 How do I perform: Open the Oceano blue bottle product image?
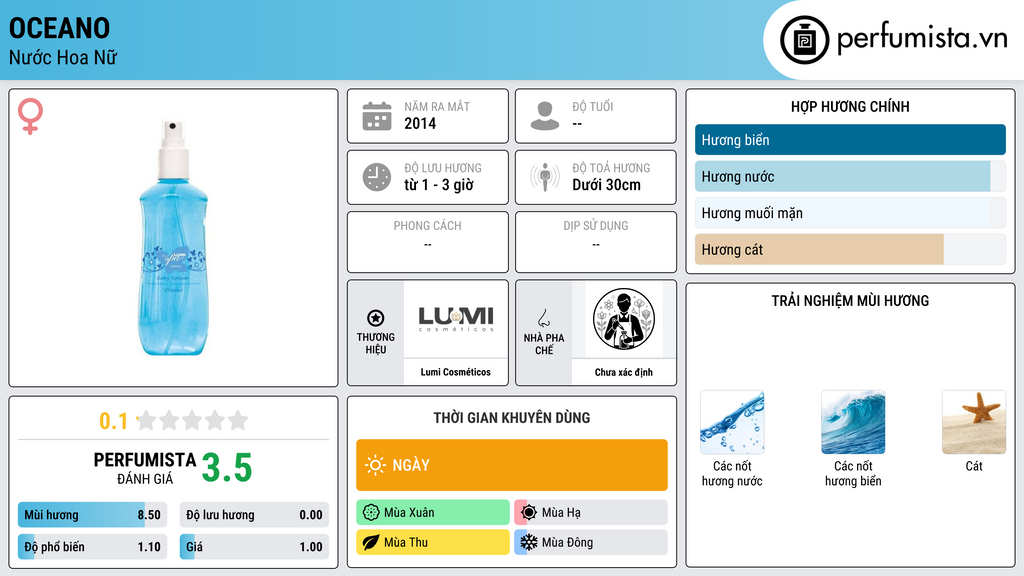[x=173, y=236]
